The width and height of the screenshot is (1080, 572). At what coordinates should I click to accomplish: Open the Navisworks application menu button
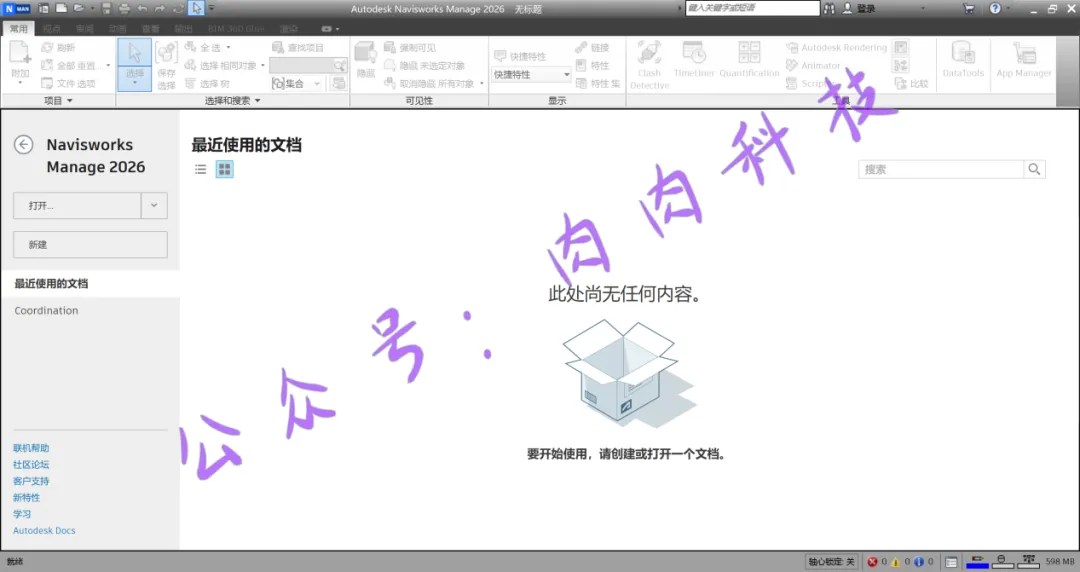coord(17,8)
